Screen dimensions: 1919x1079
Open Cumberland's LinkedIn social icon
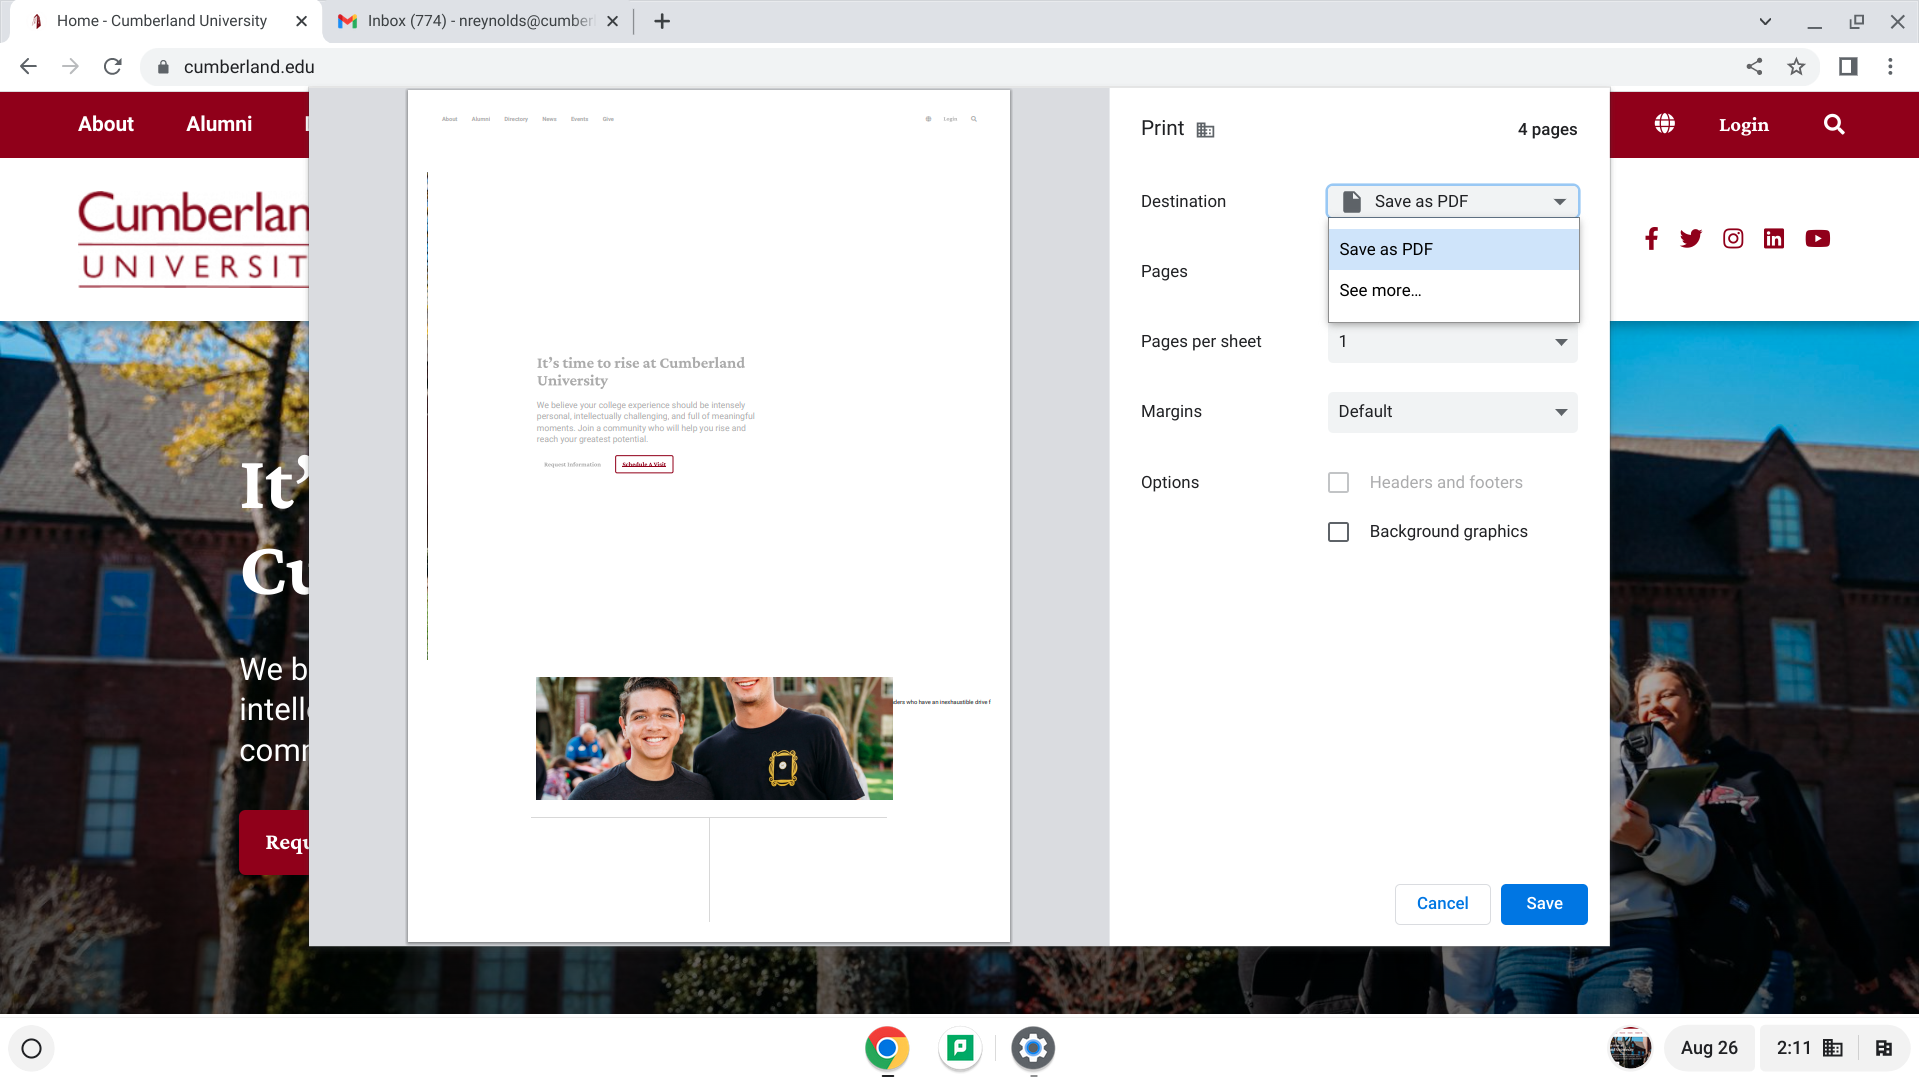pos(1773,239)
